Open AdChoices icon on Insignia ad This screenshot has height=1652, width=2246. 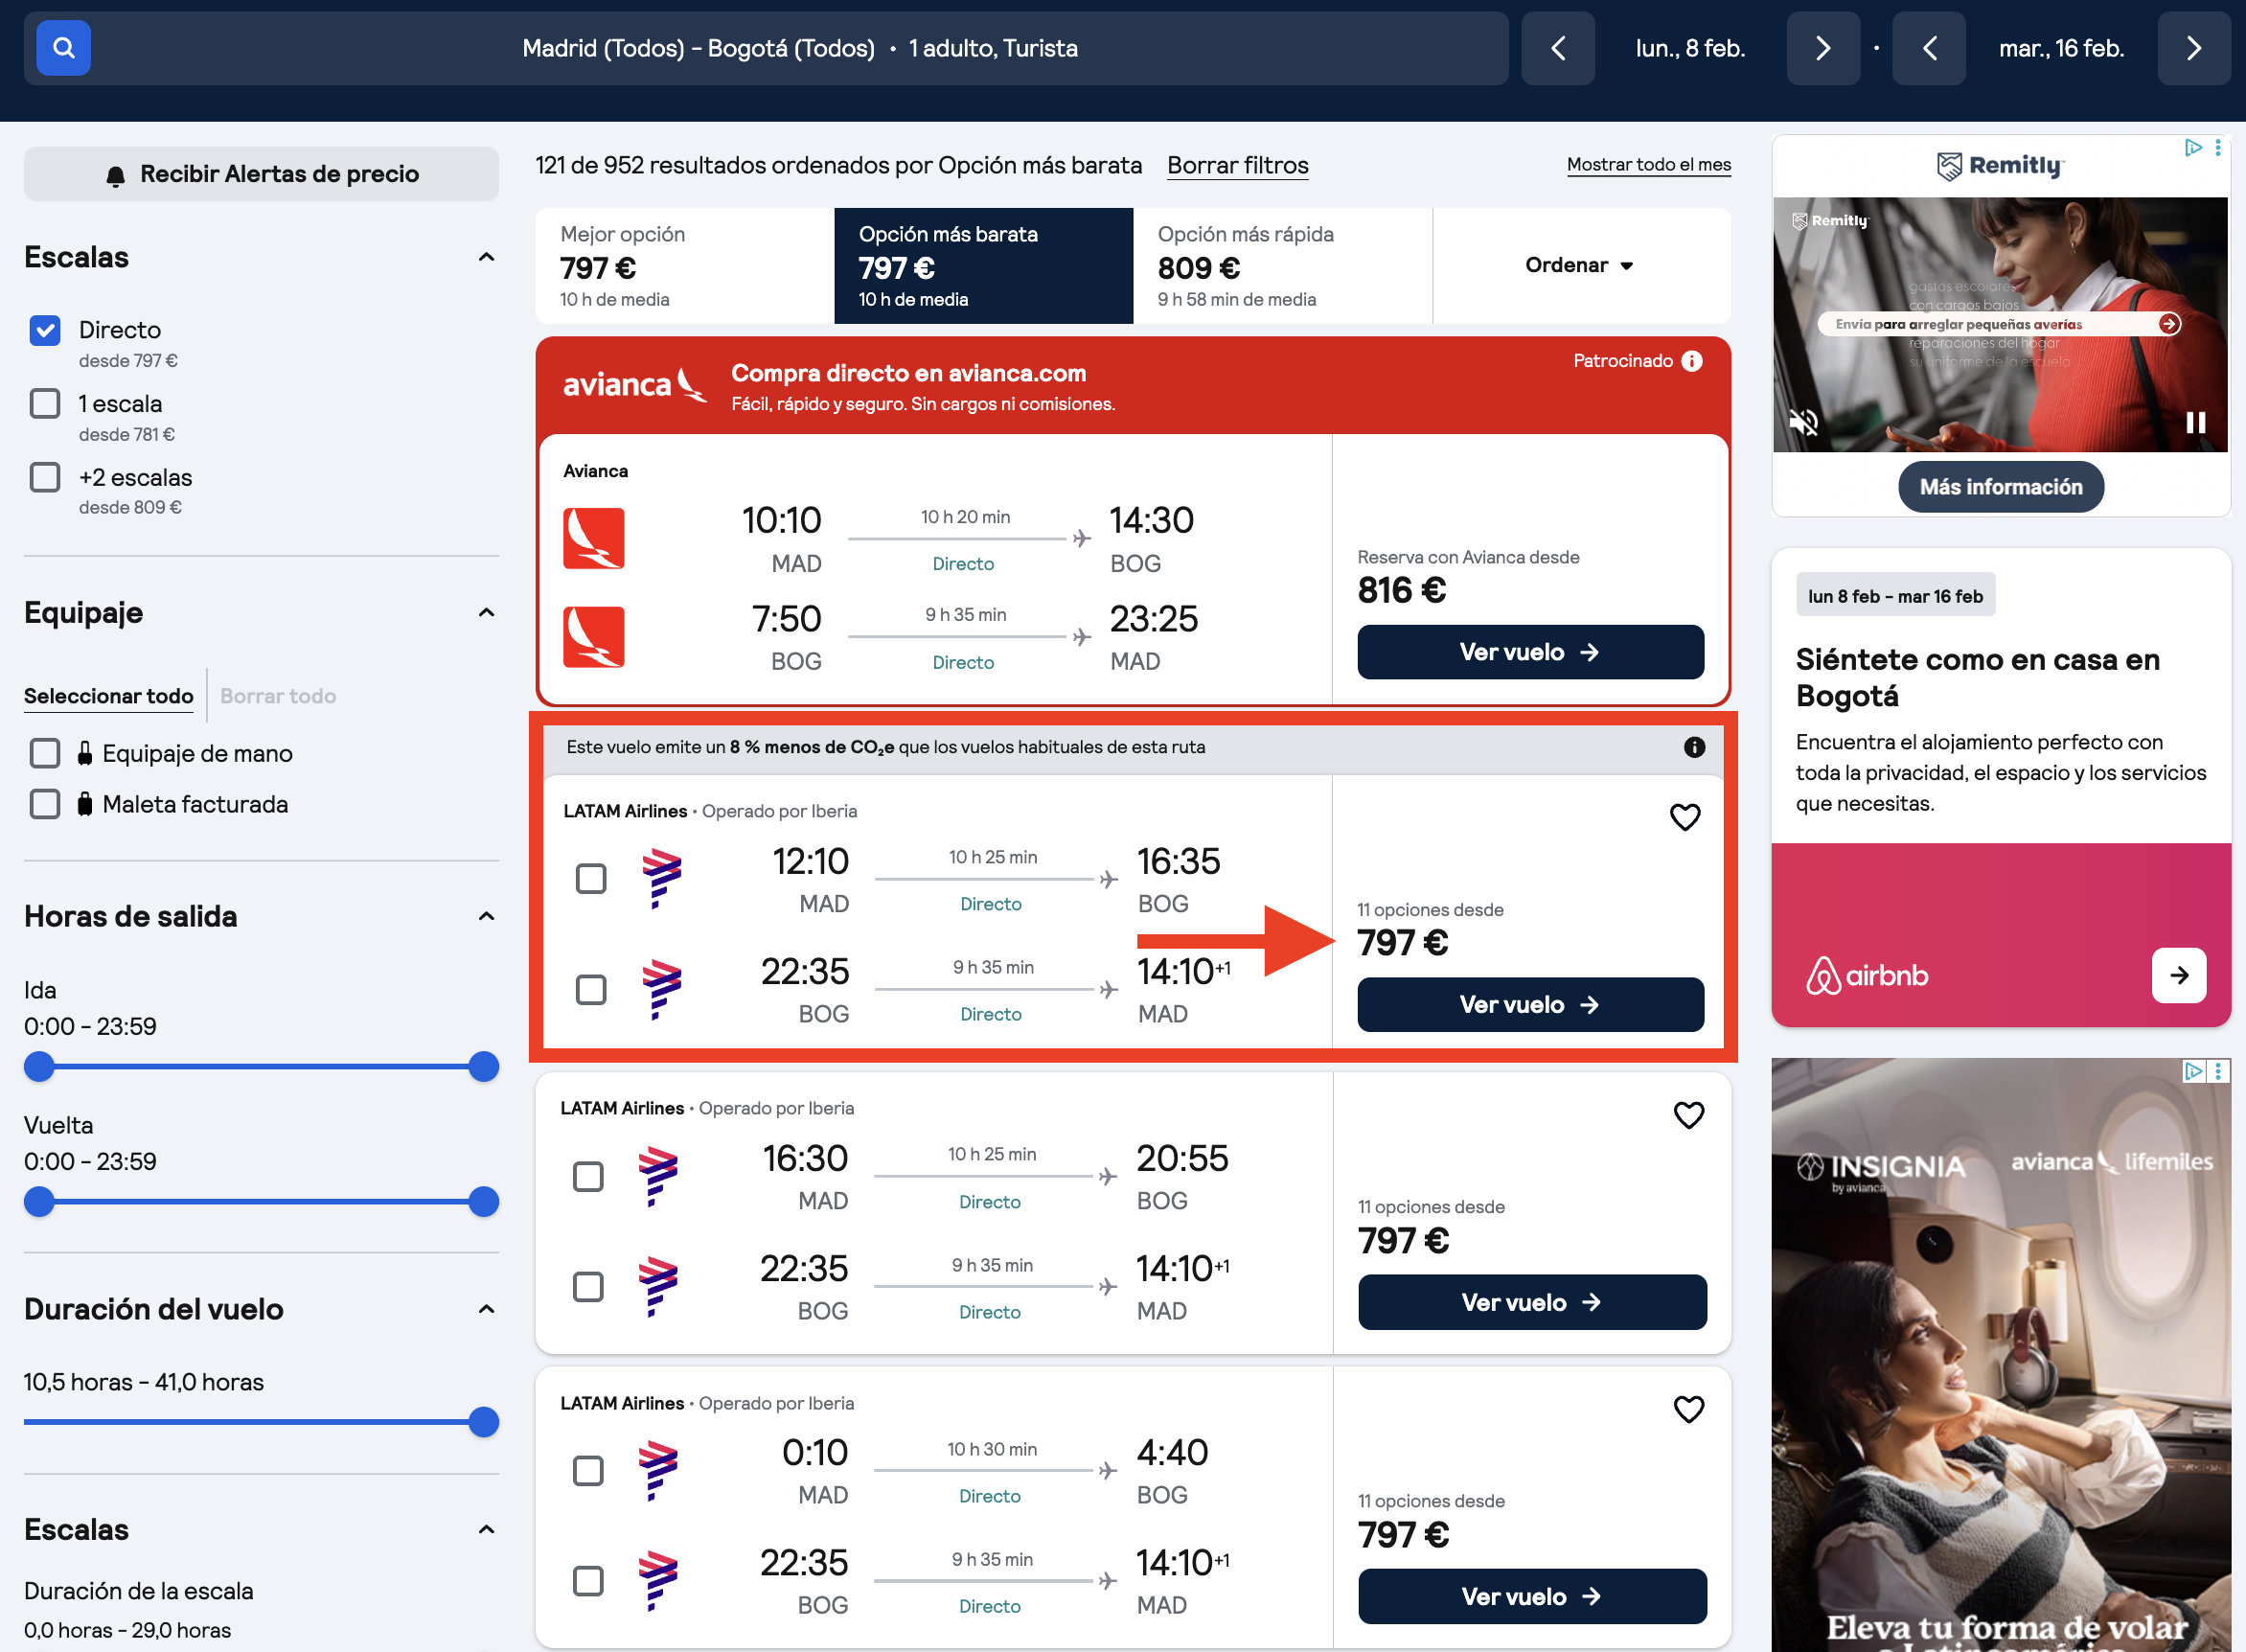tap(2192, 1071)
